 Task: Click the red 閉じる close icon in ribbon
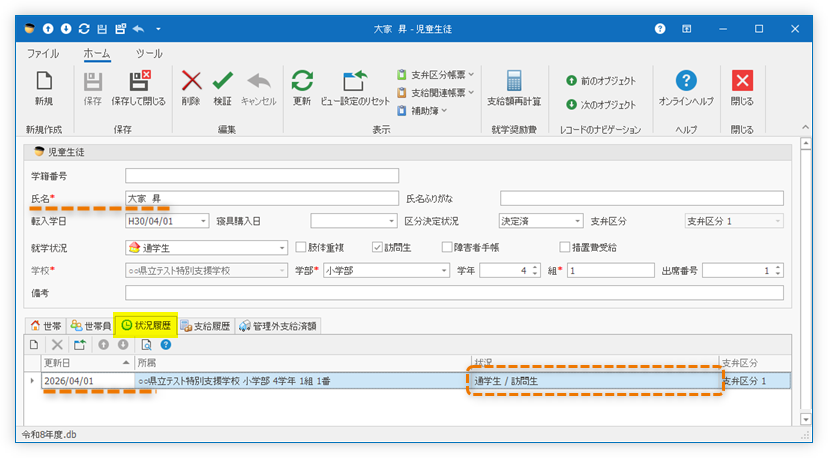[742, 81]
